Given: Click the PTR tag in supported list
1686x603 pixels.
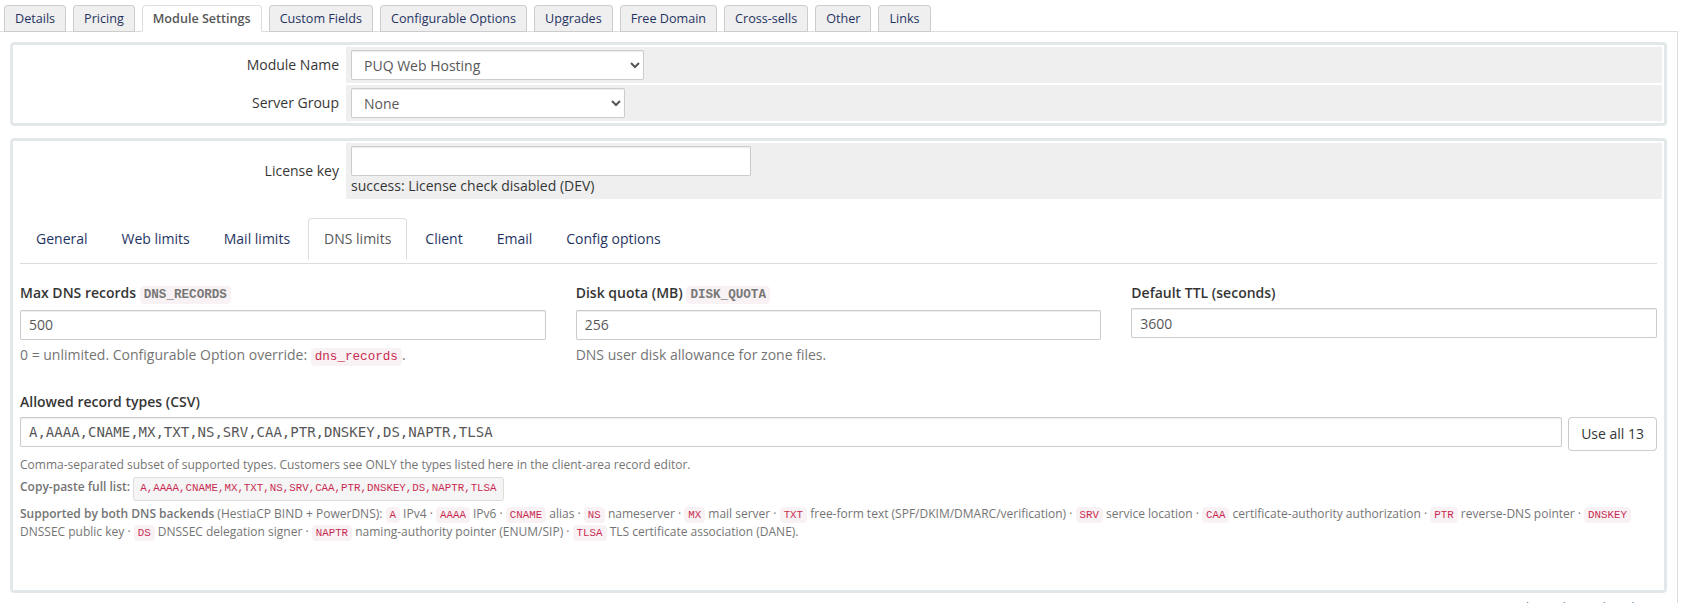Looking at the screenshot, I should [x=1443, y=515].
